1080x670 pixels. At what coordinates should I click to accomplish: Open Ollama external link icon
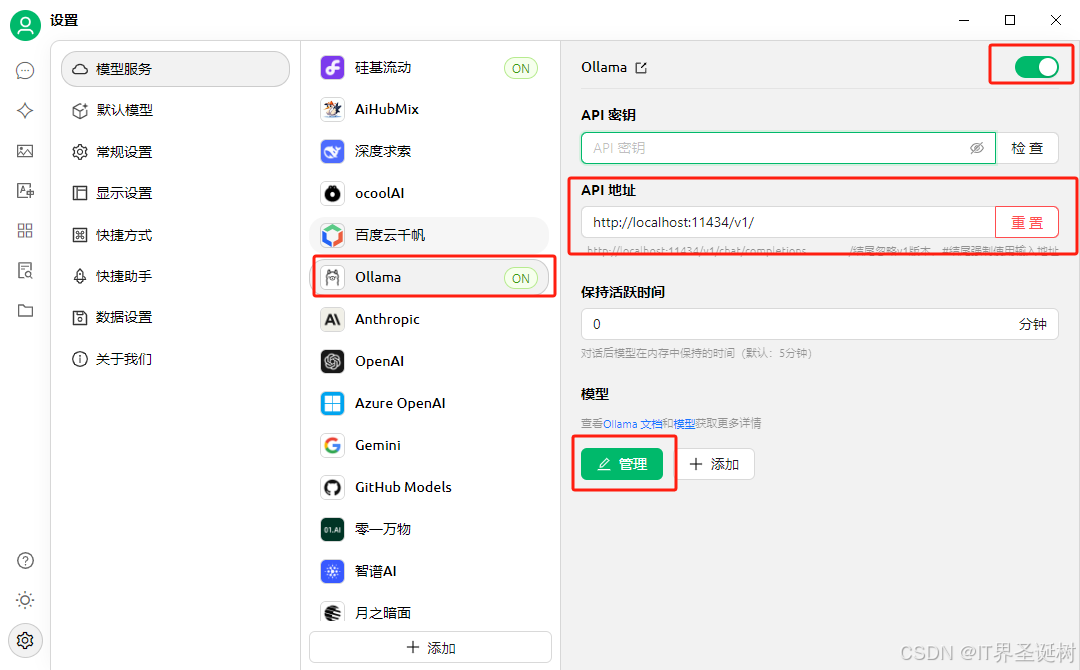[641, 67]
